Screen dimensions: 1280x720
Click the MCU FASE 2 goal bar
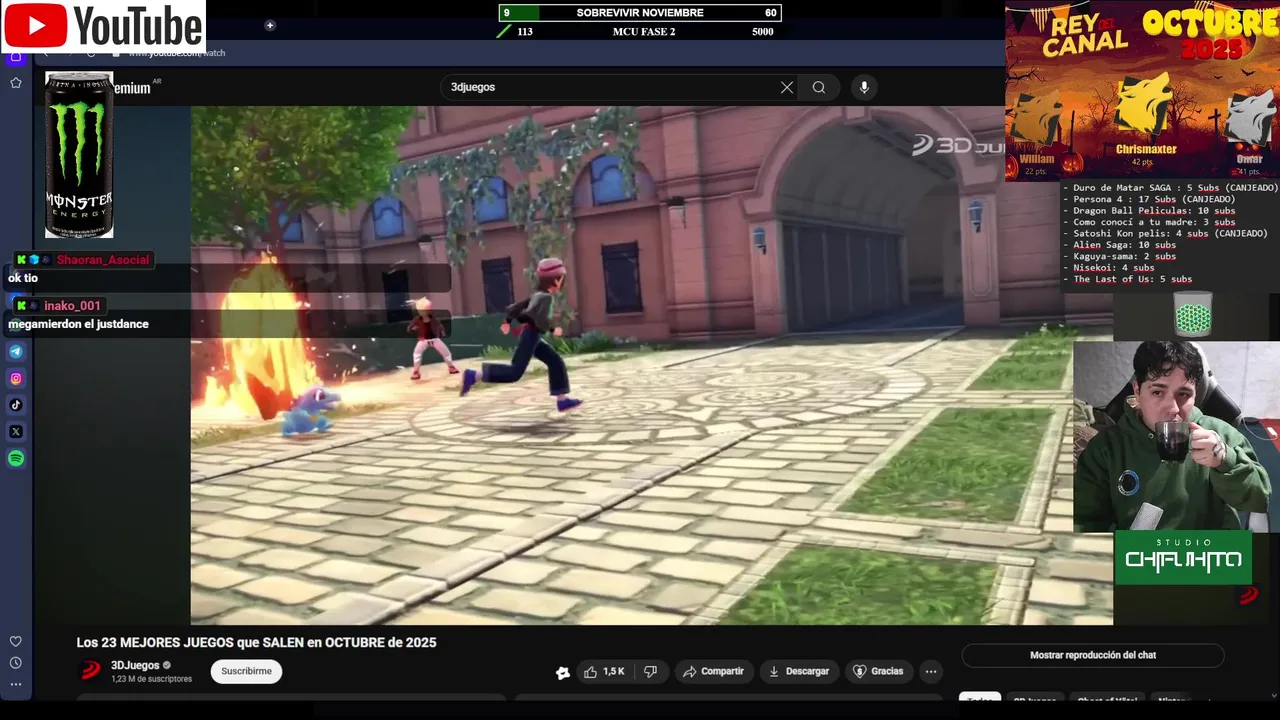point(640,32)
